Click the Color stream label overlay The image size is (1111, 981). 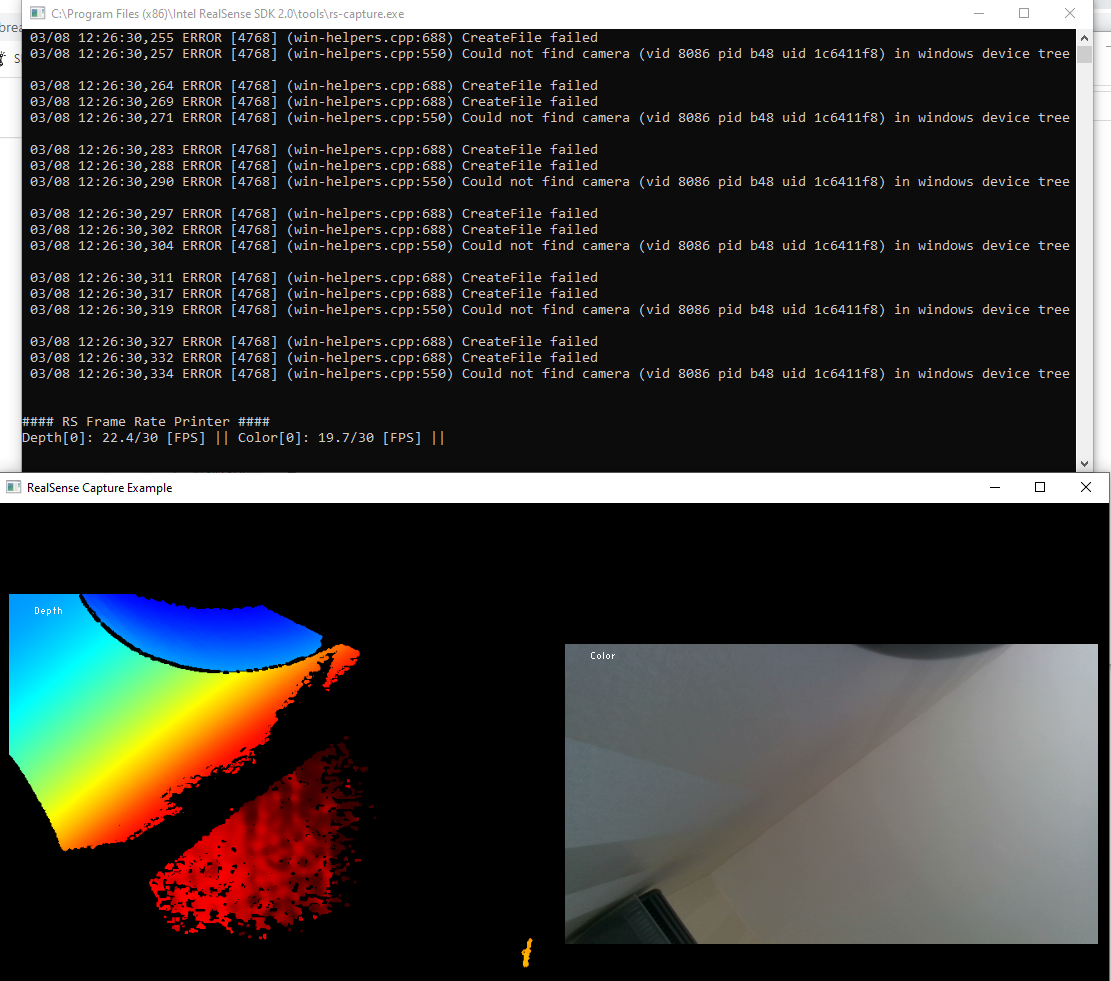coord(602,655)
